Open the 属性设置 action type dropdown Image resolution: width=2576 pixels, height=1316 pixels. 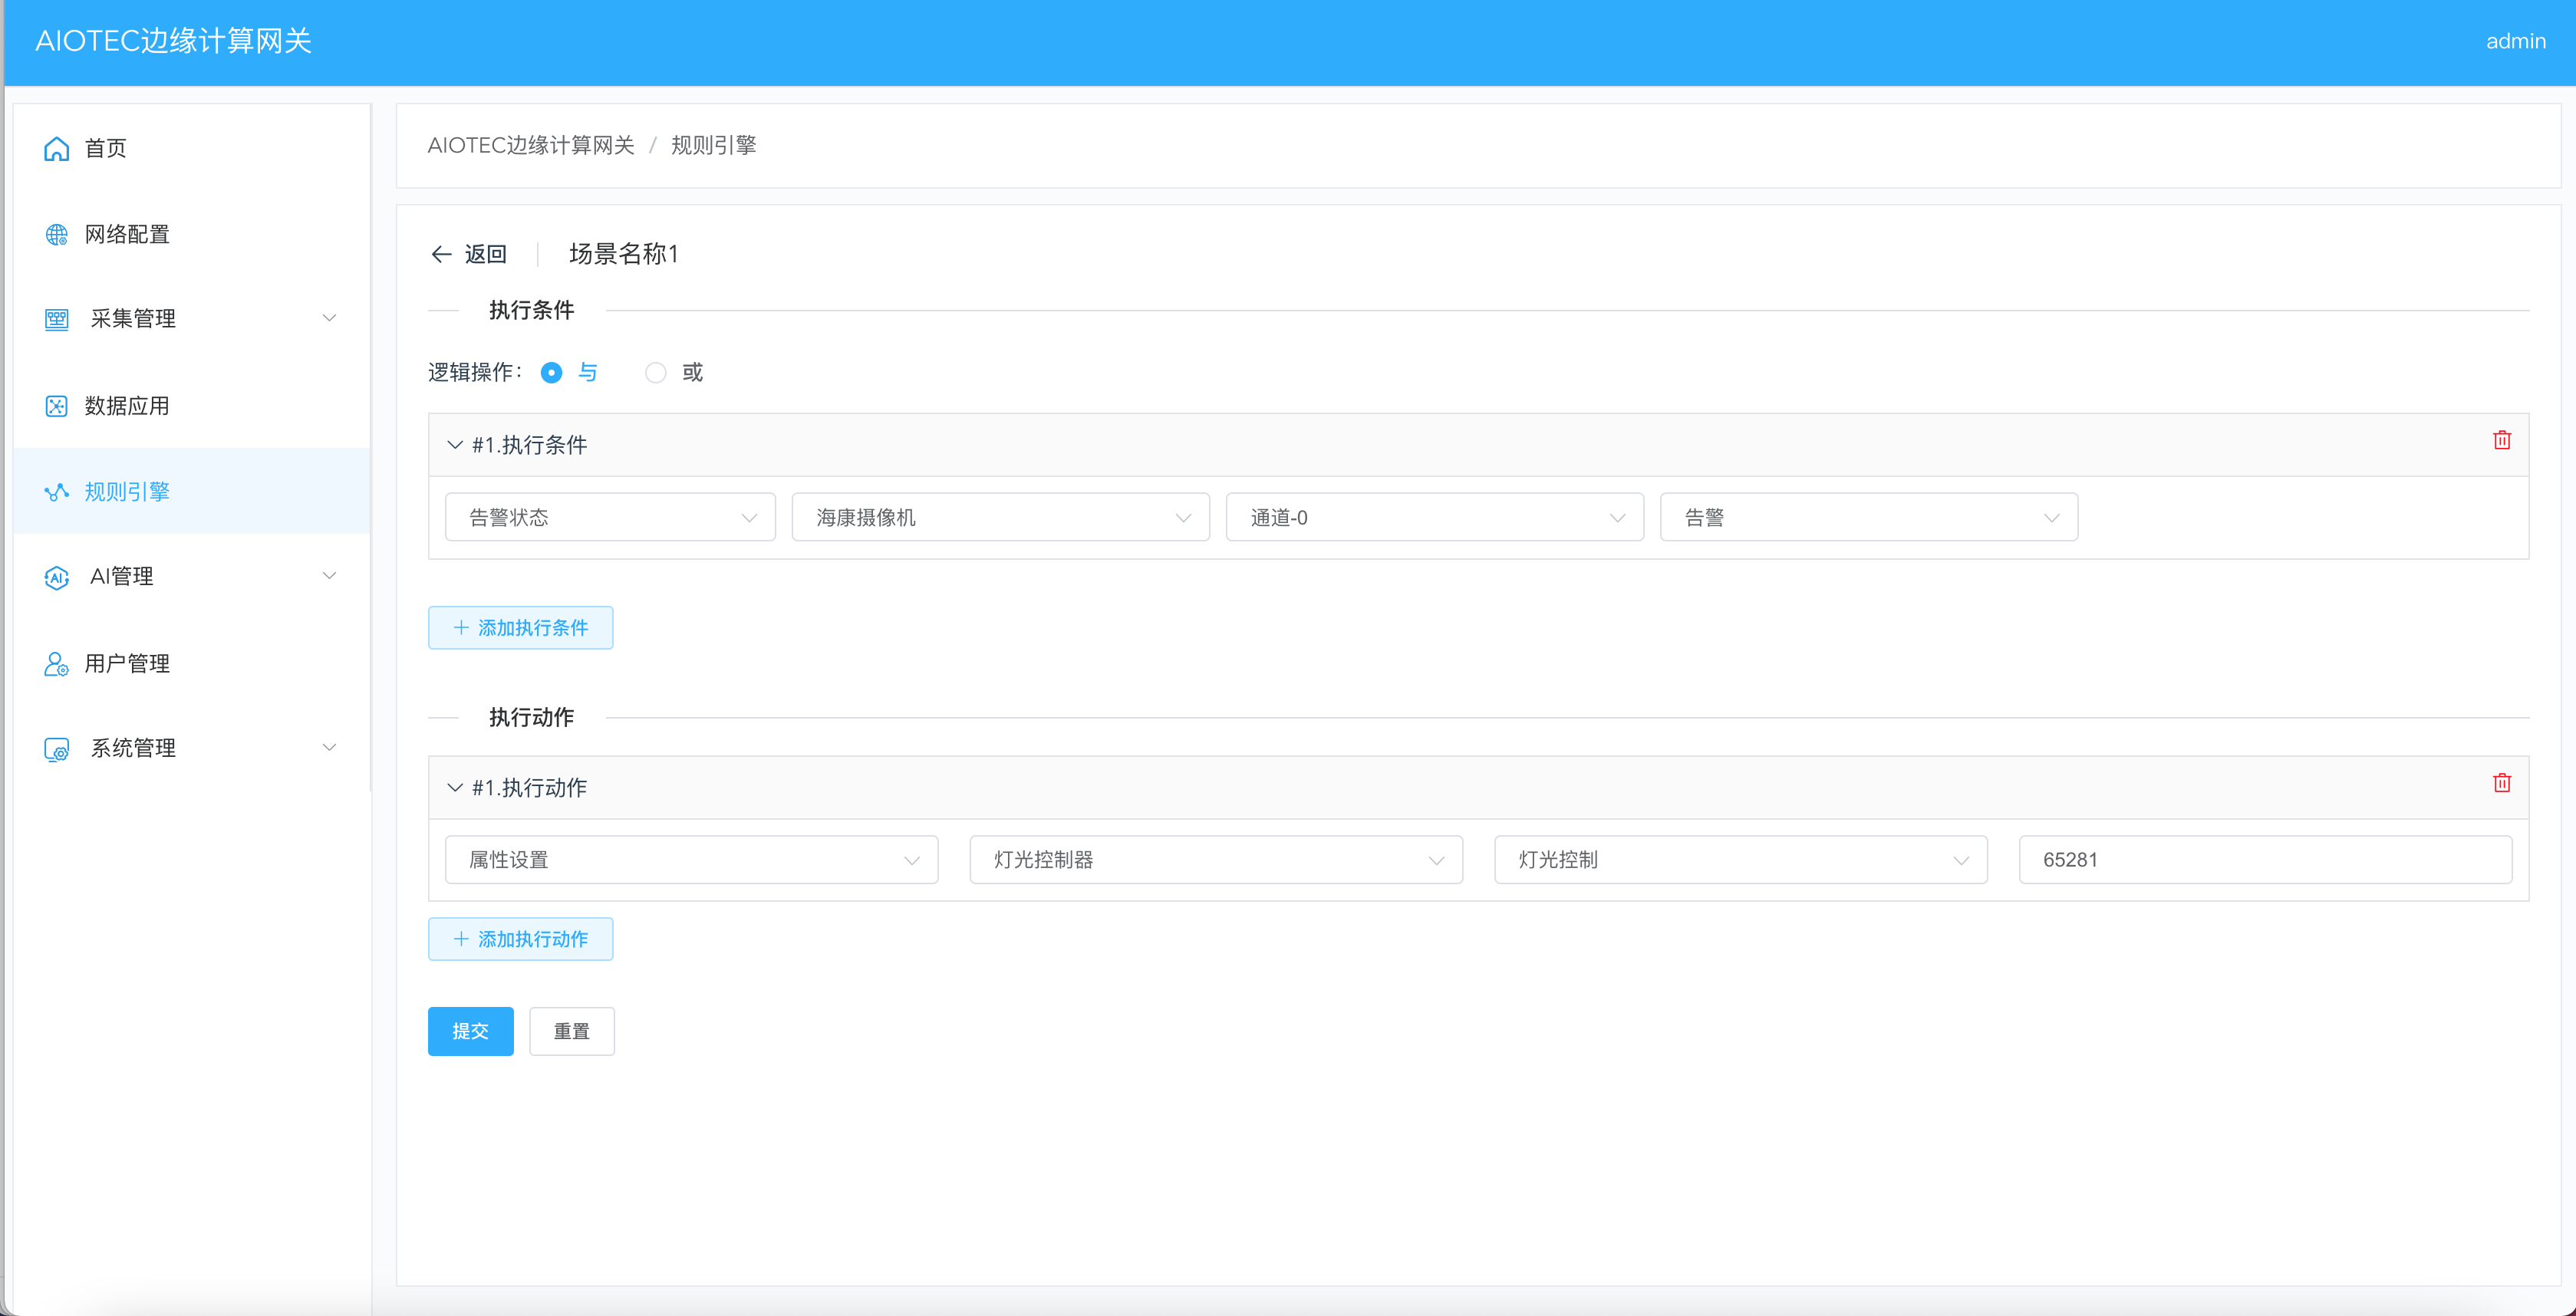point(692,860)
